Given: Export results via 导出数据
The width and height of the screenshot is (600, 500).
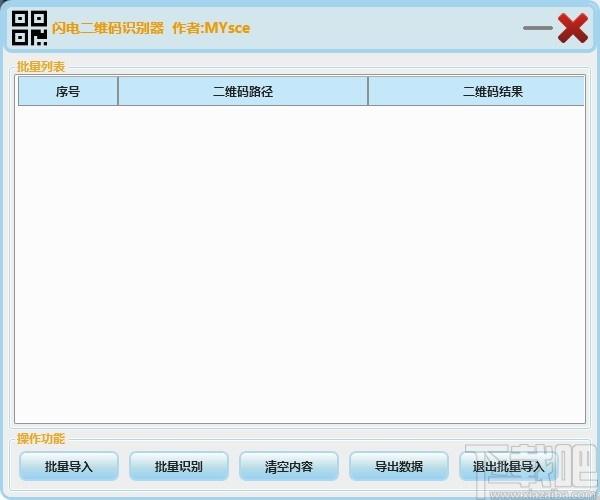Looking at the screenshot, I should (399, 466).
